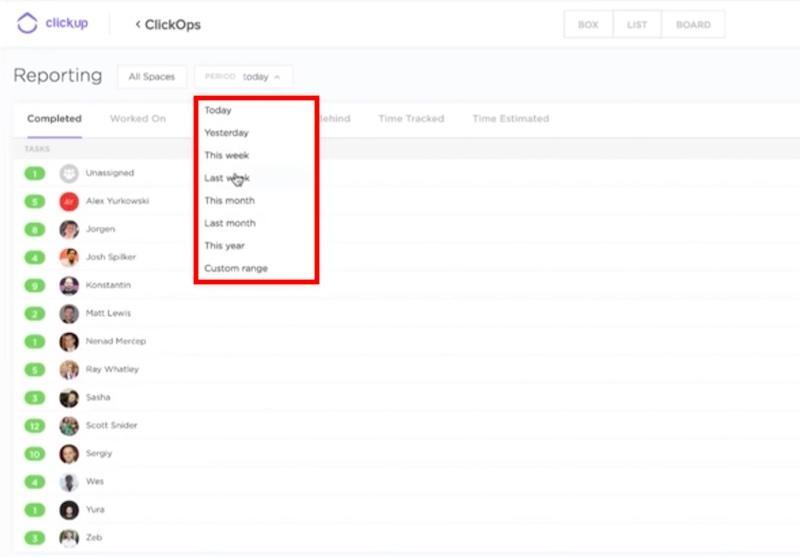Select This week period option
Screen dimensions: 800x557
tap(227, 155)
